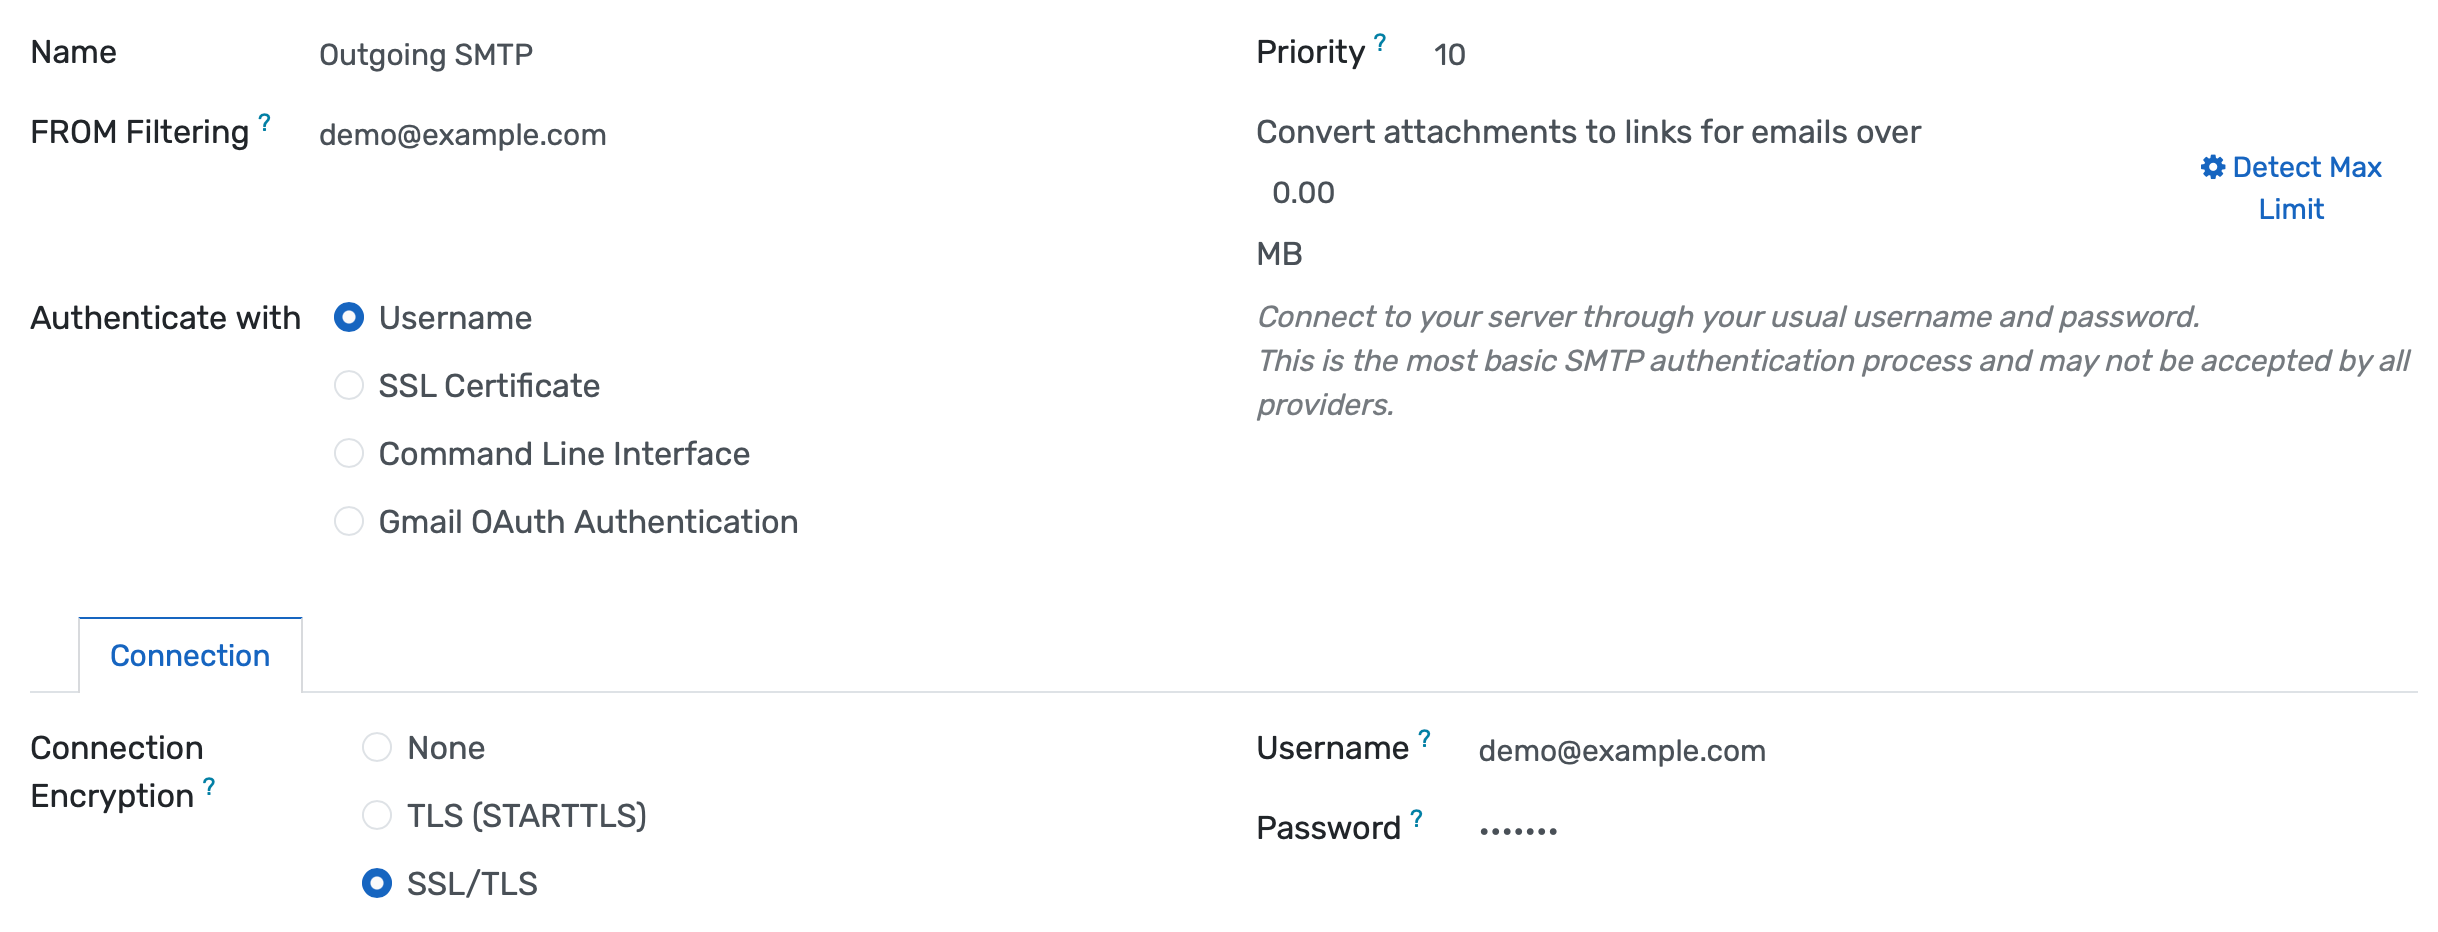Select Username authentication radio button

pos(349,318)
